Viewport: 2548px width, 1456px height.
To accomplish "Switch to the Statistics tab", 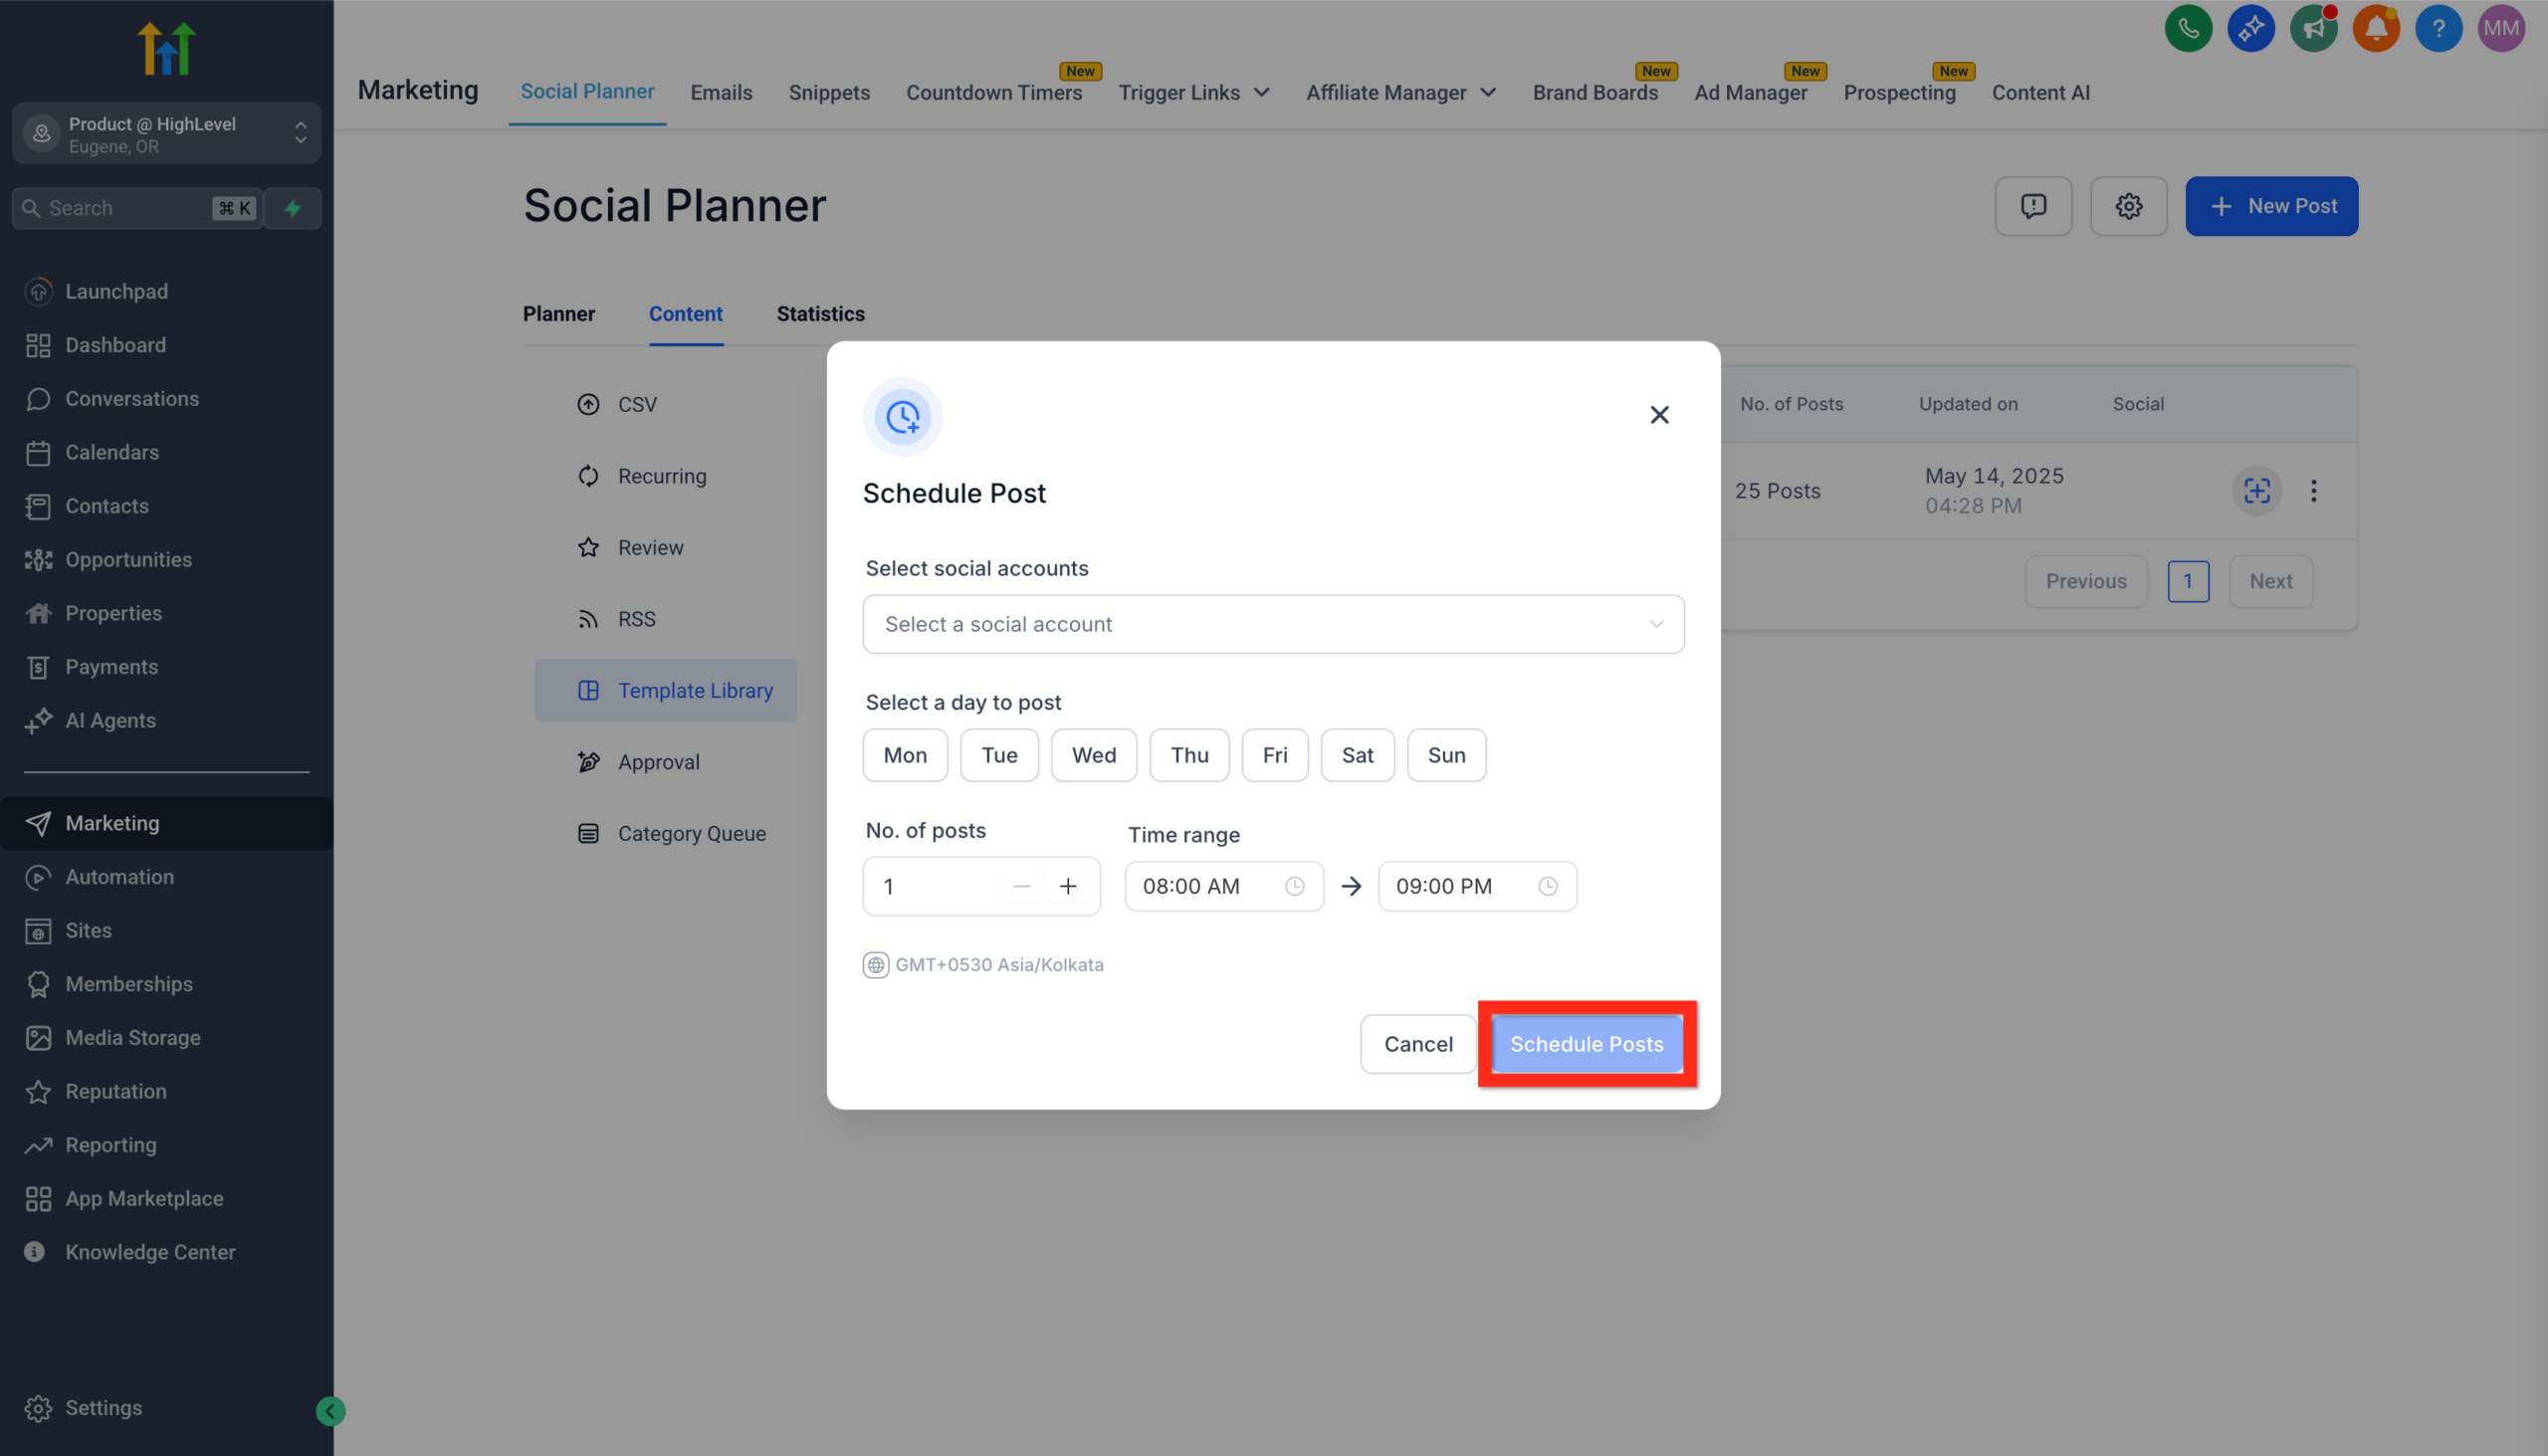I will tap(820, 314).
